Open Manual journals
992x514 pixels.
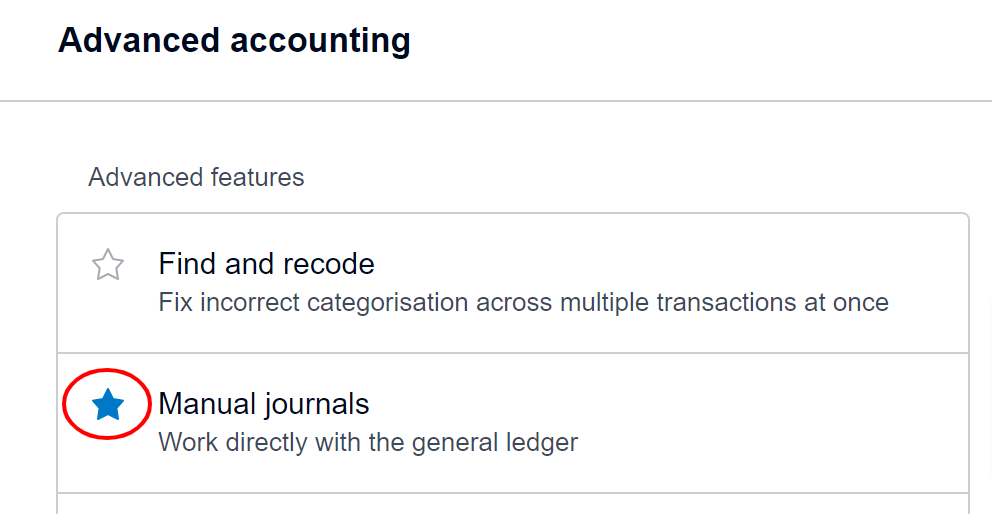tap(264, 404)
